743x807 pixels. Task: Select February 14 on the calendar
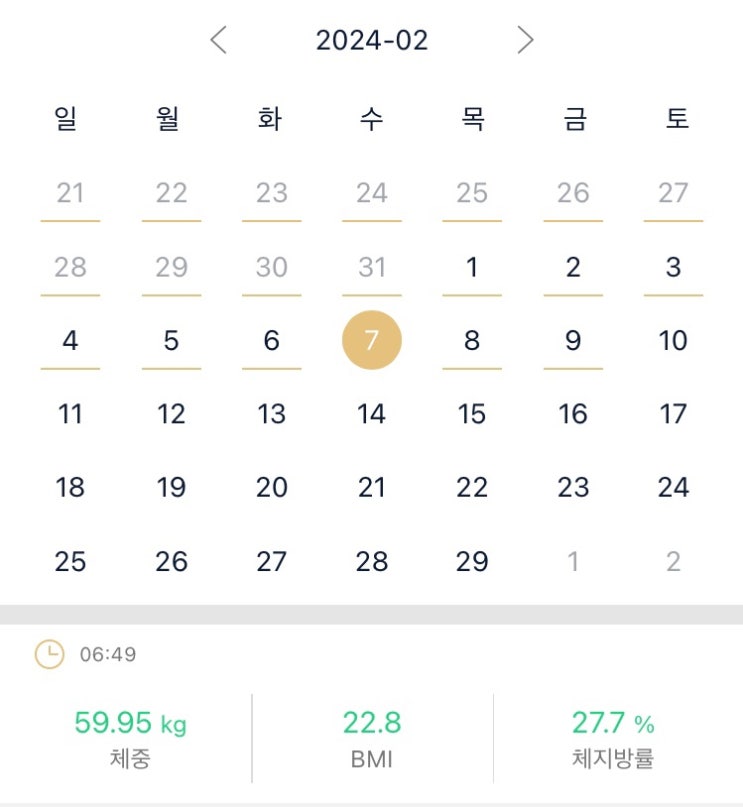coord(372,414)
